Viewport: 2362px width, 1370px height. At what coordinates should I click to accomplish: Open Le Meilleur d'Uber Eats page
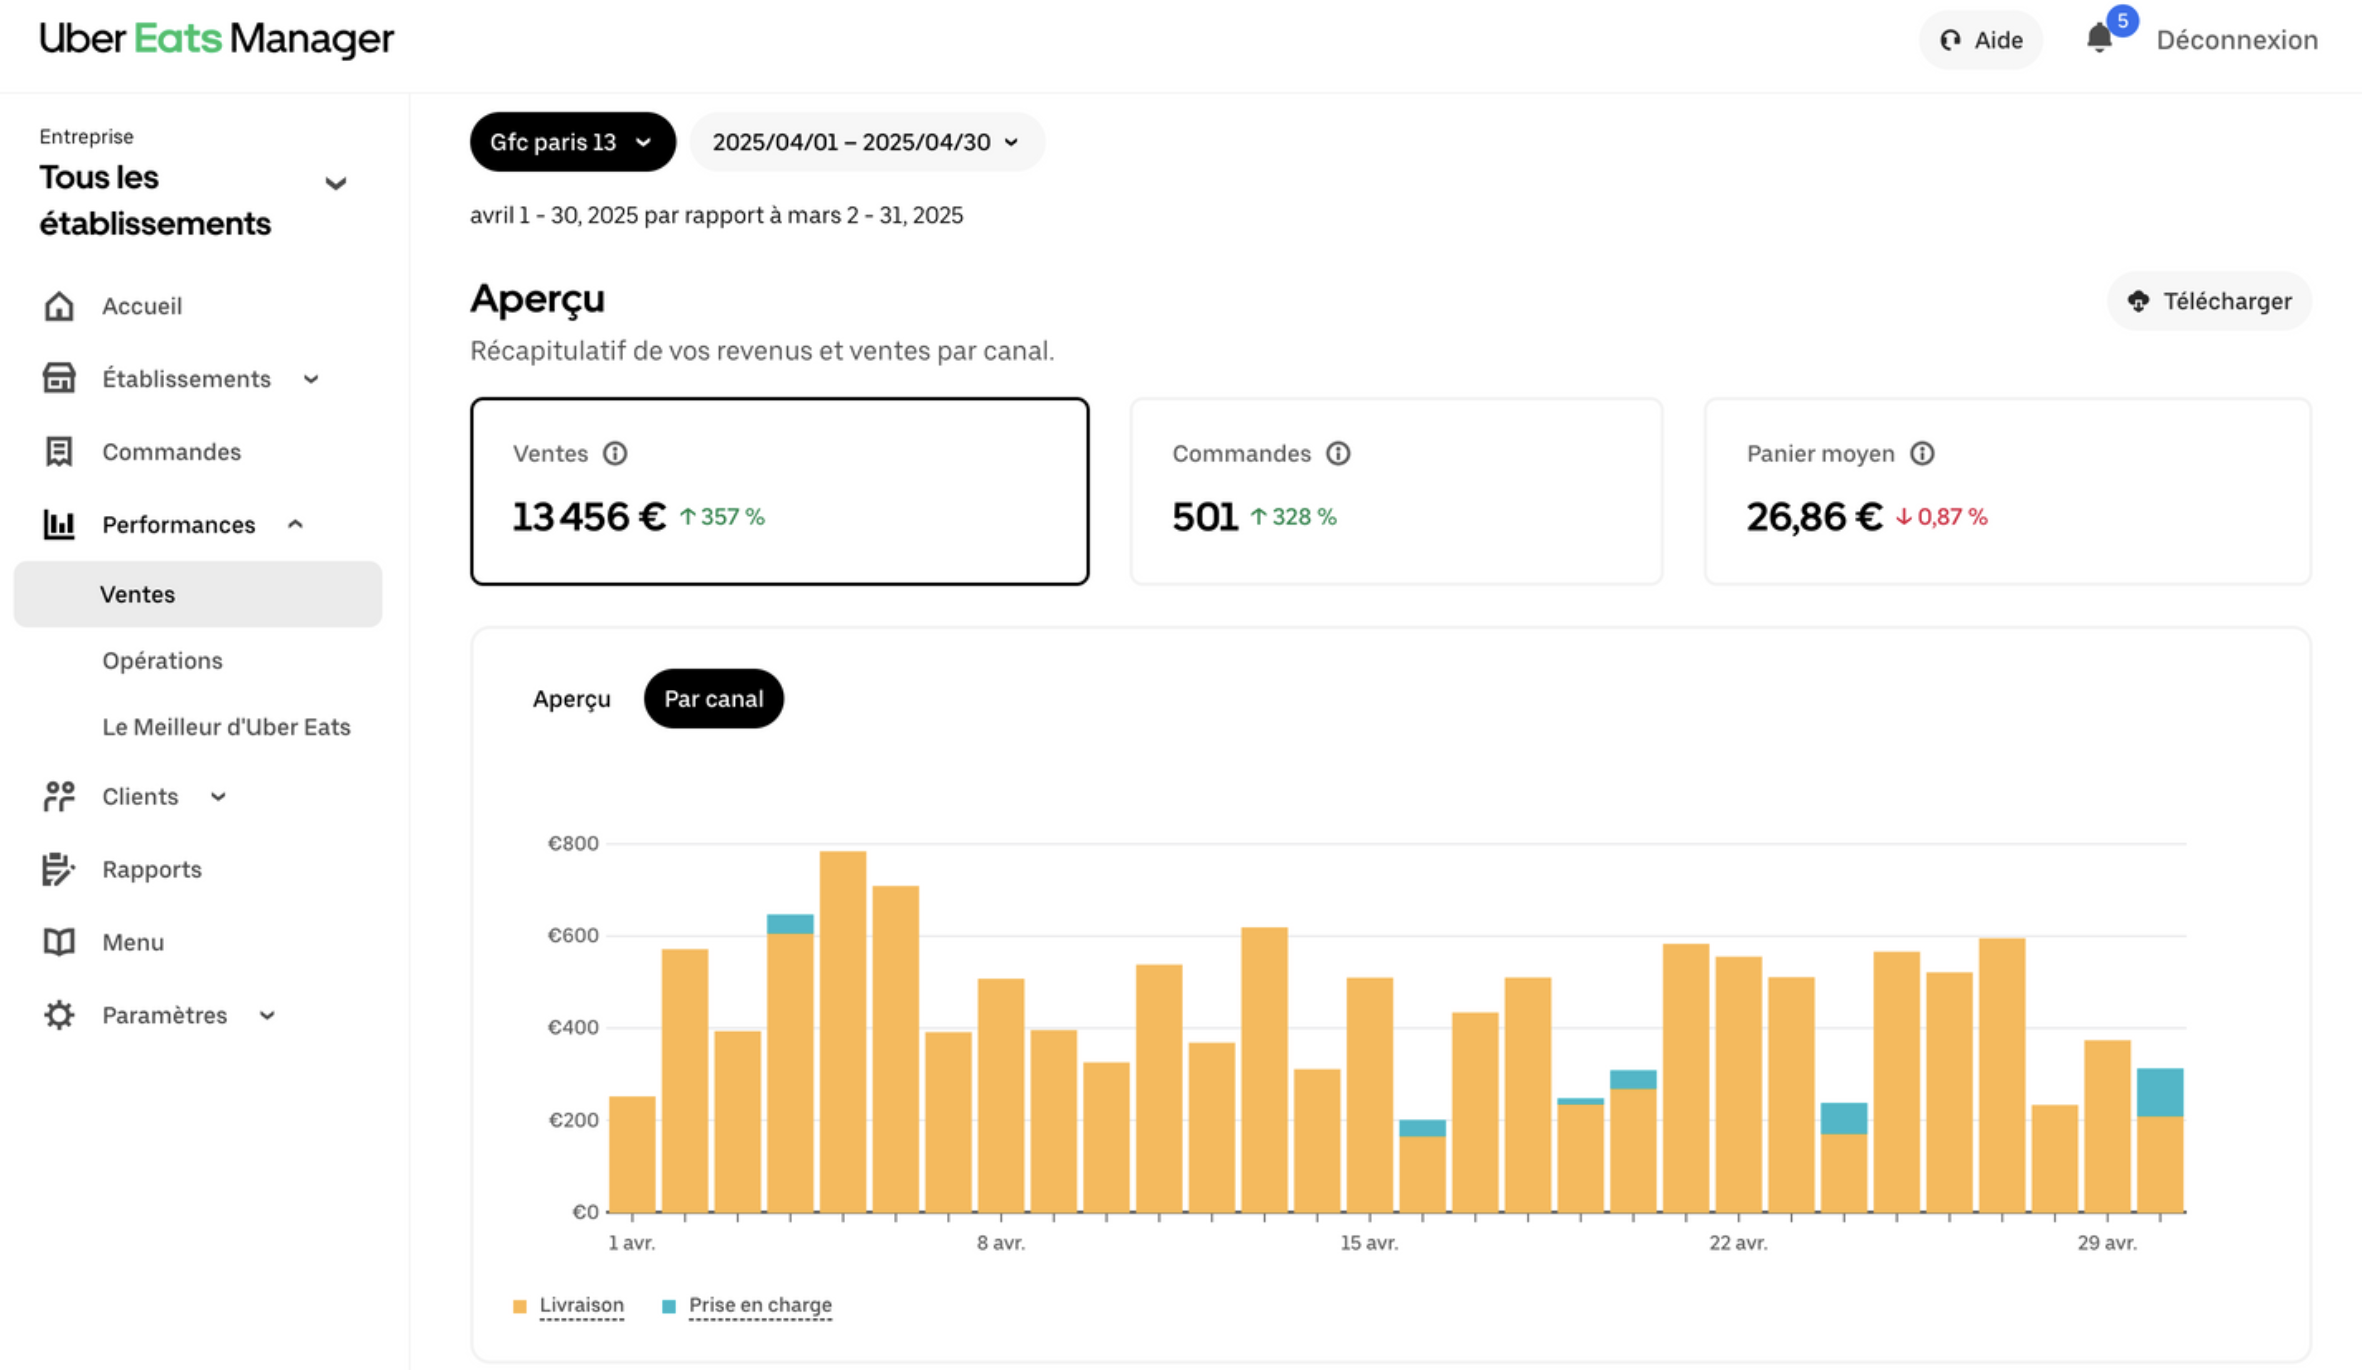pos(226,727)
